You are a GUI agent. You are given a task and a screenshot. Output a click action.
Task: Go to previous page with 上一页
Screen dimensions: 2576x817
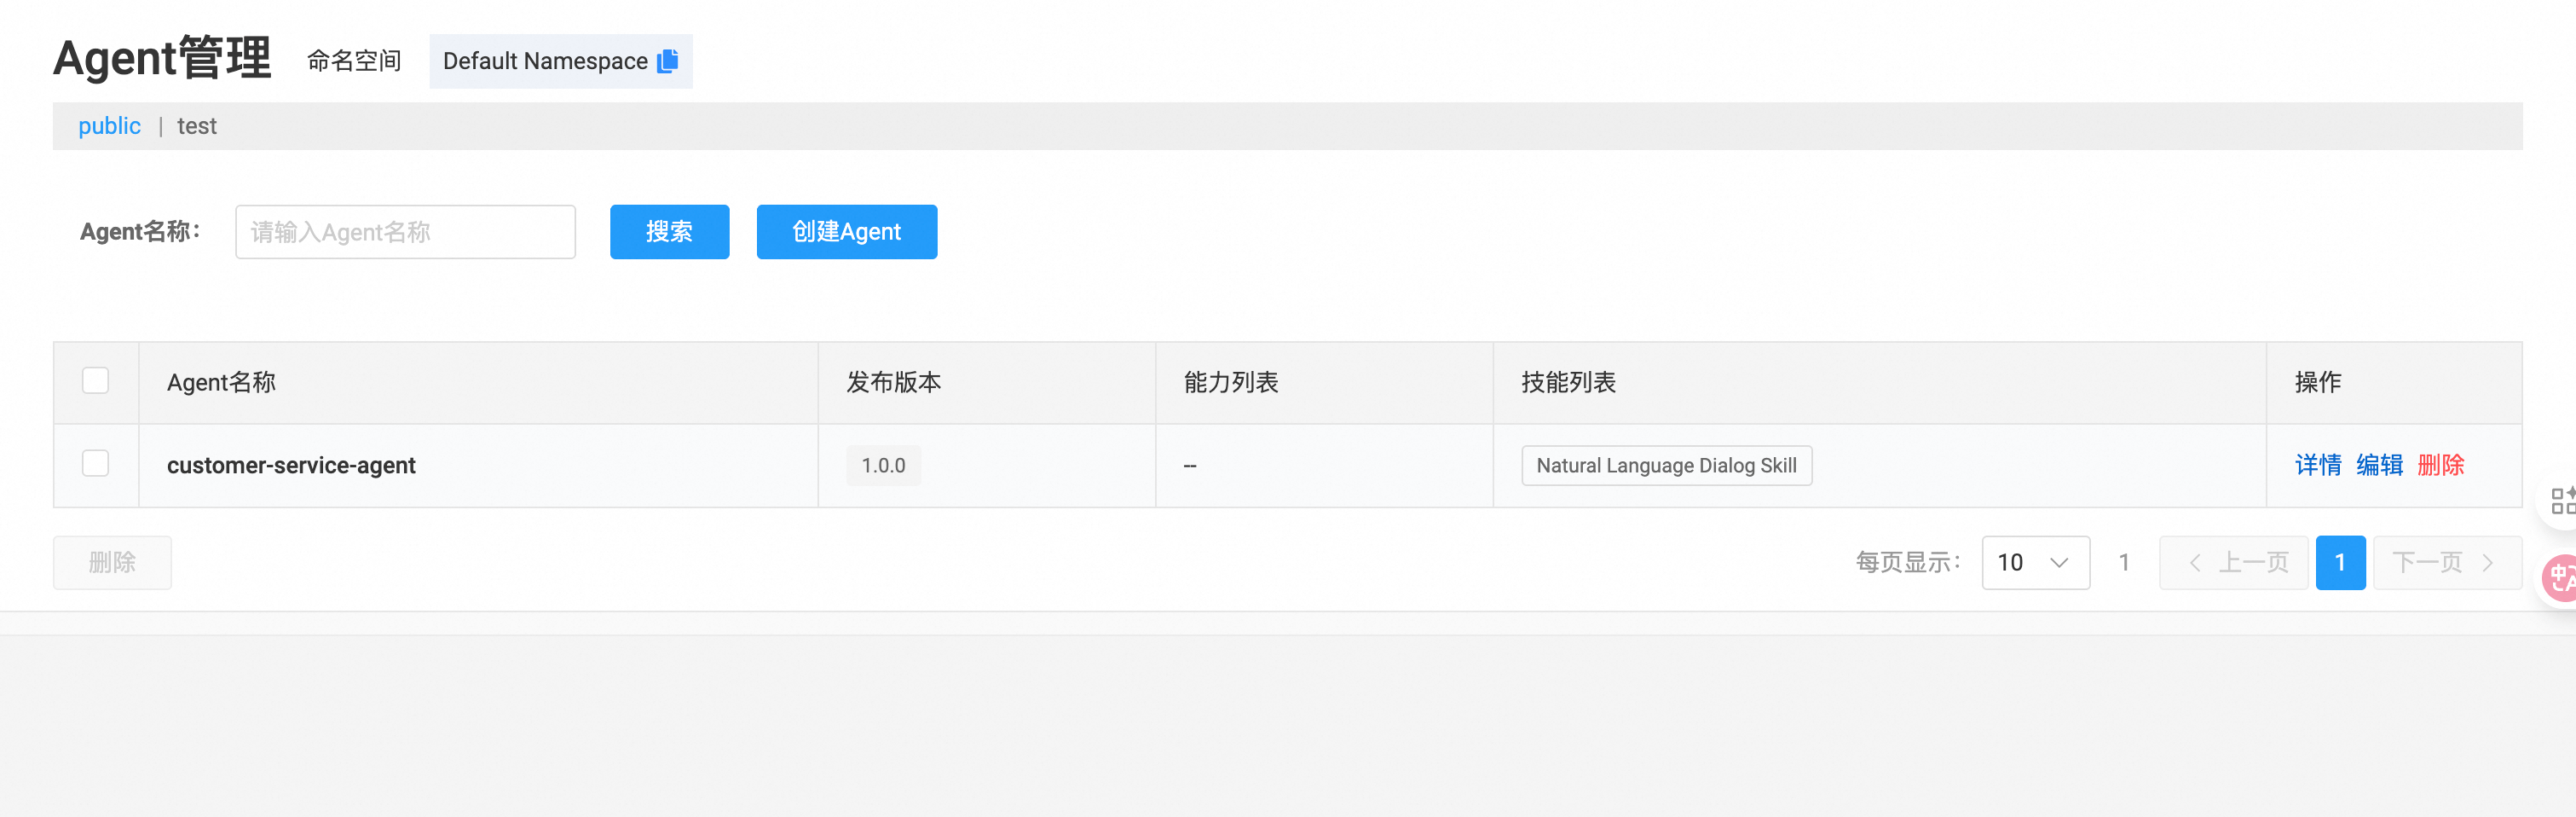[2233, 562]
